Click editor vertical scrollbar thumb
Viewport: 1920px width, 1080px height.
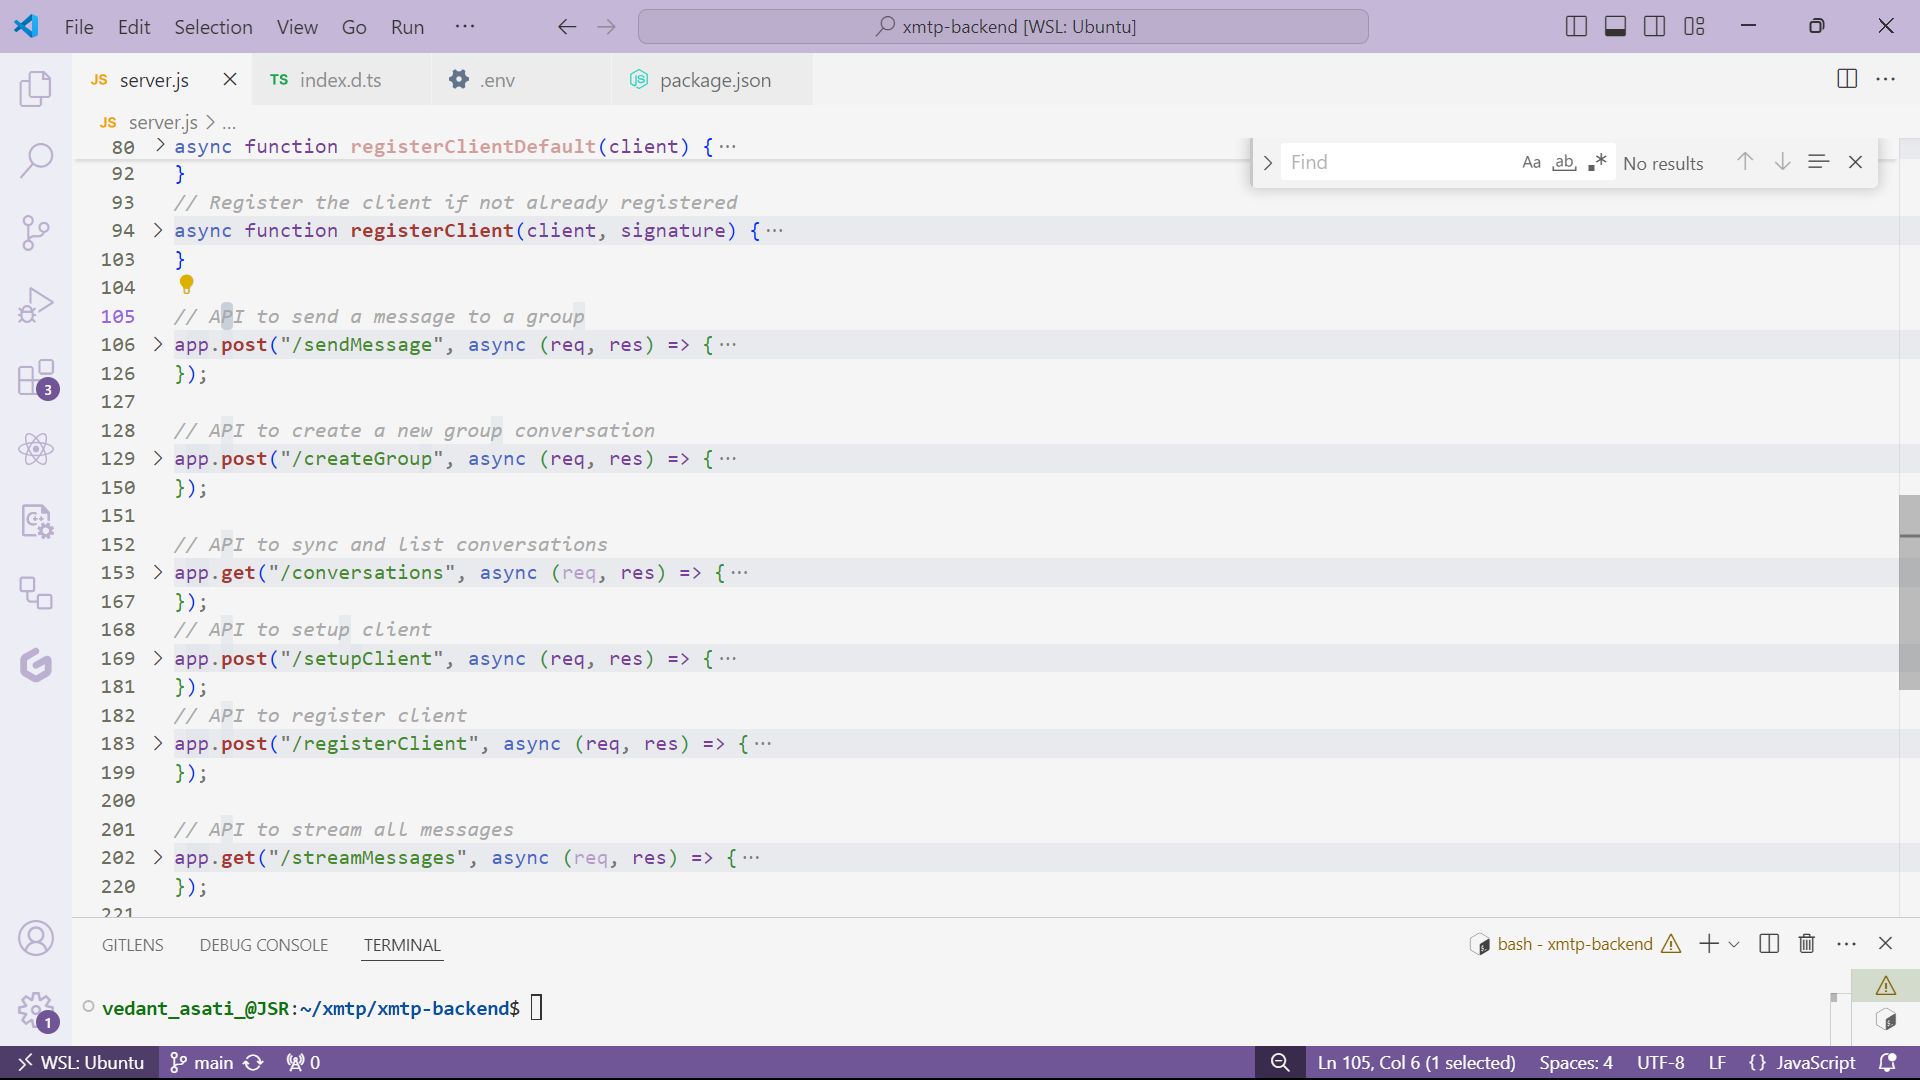coord(1909,592)
